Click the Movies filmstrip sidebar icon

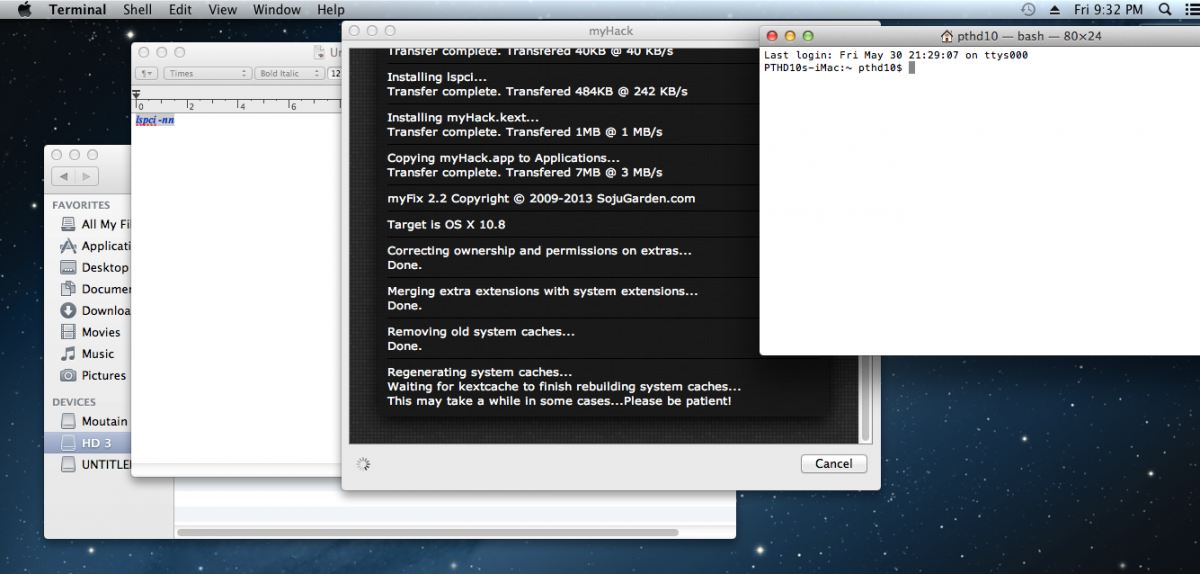coord(68,332)
